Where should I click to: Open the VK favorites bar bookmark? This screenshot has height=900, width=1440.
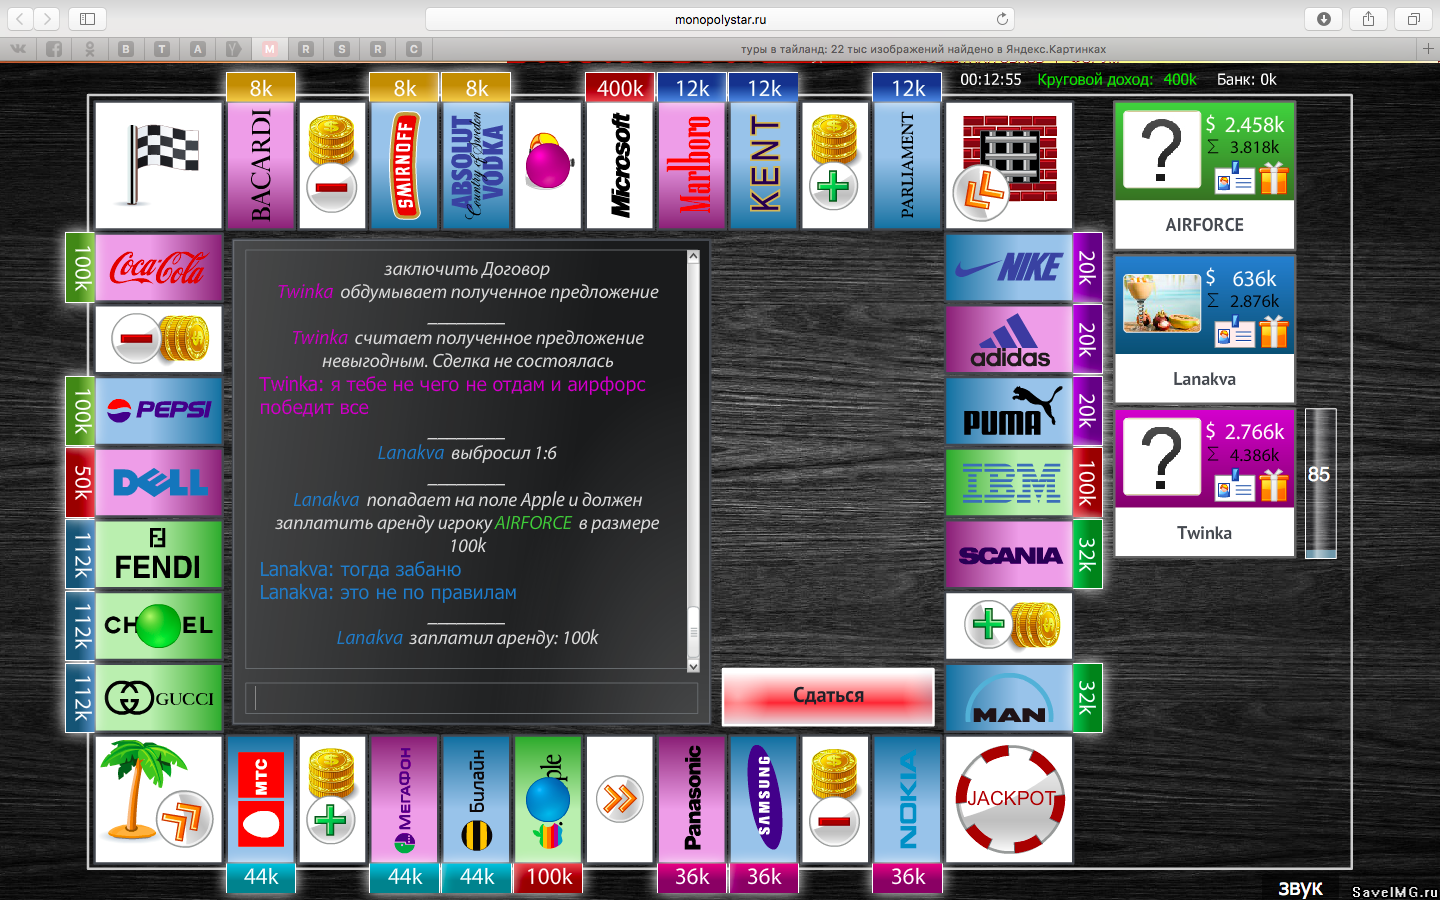(18, 48)
